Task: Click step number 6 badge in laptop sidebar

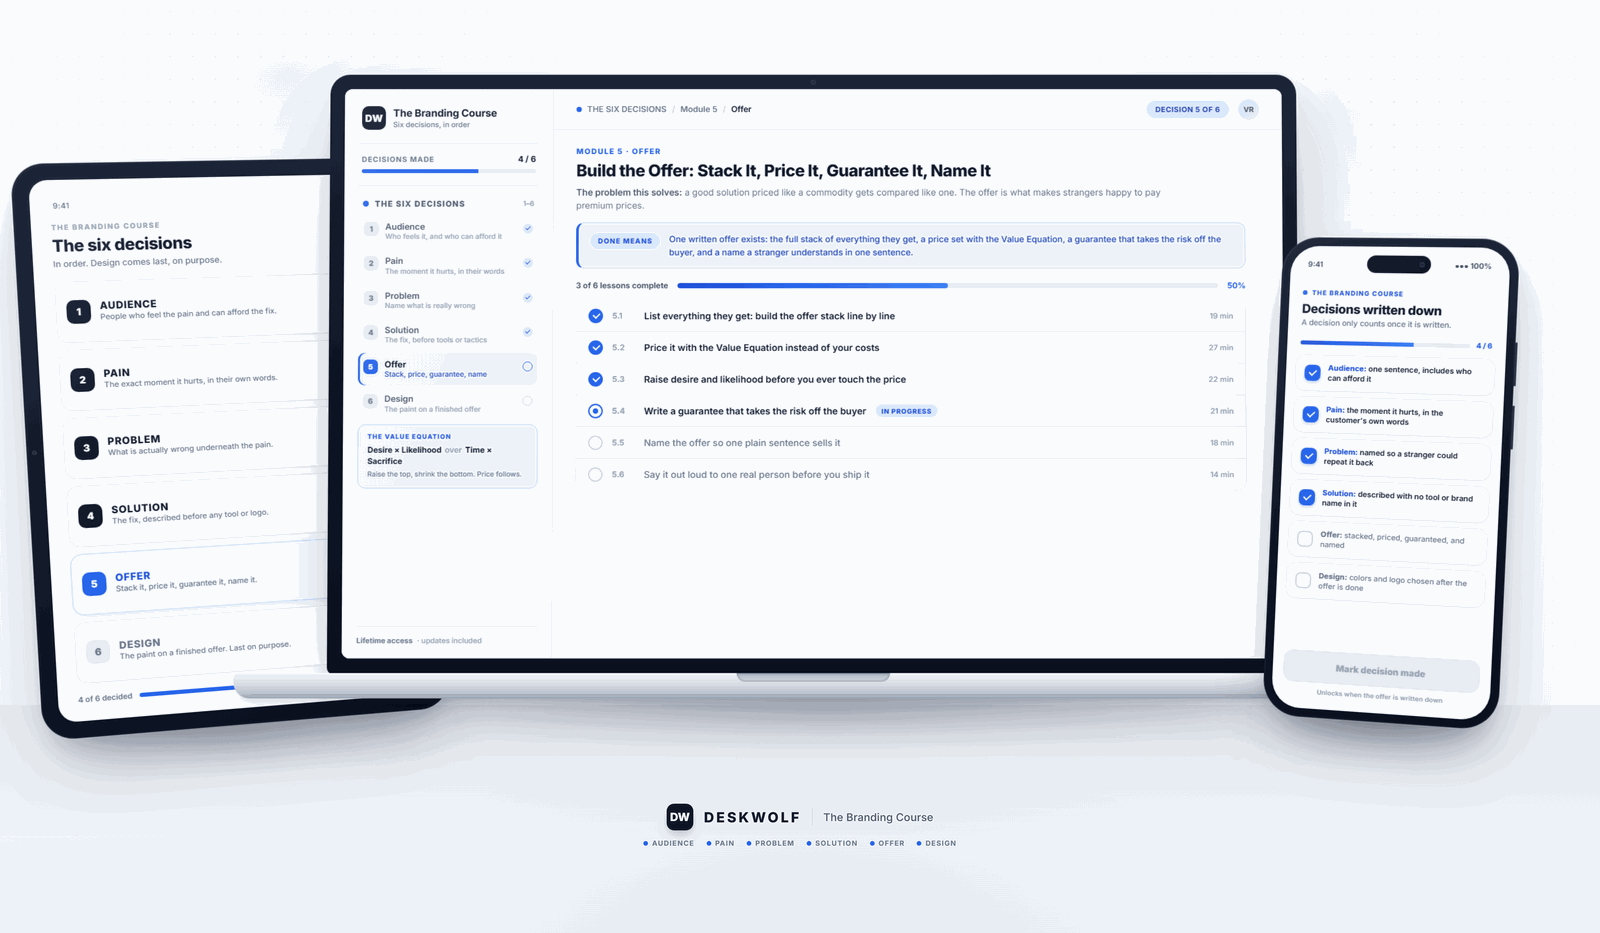Action: [371, 401]
